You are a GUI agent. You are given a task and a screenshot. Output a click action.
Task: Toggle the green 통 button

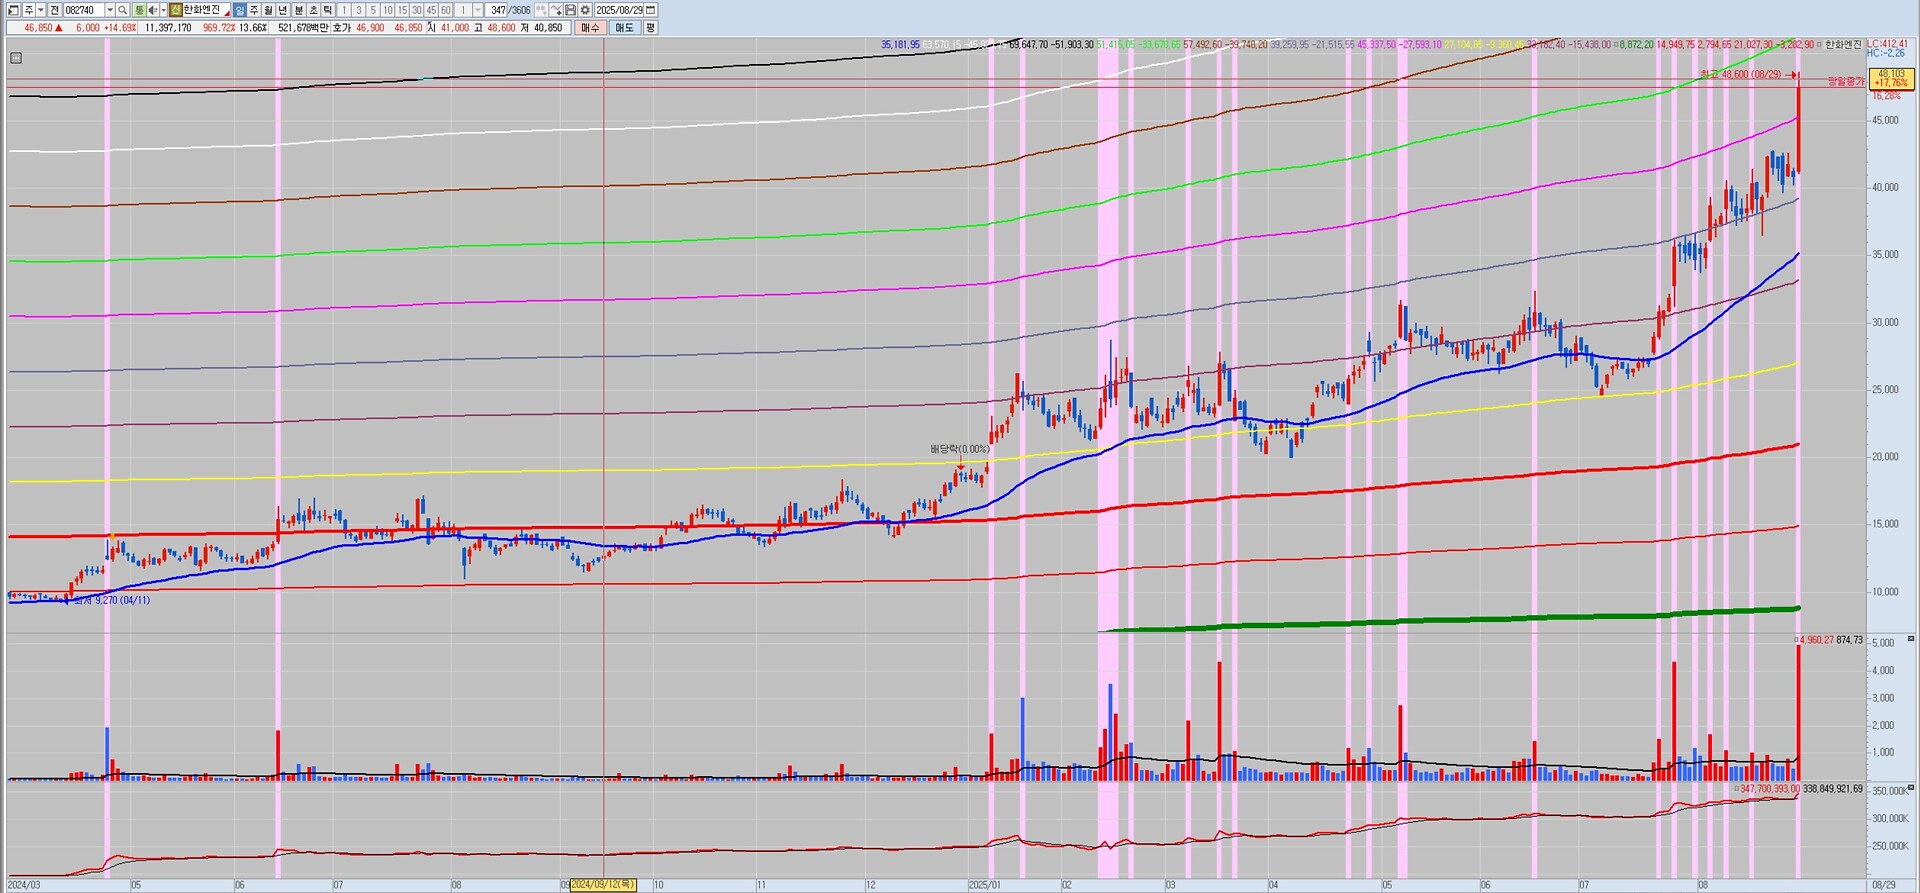click(139, 10)
